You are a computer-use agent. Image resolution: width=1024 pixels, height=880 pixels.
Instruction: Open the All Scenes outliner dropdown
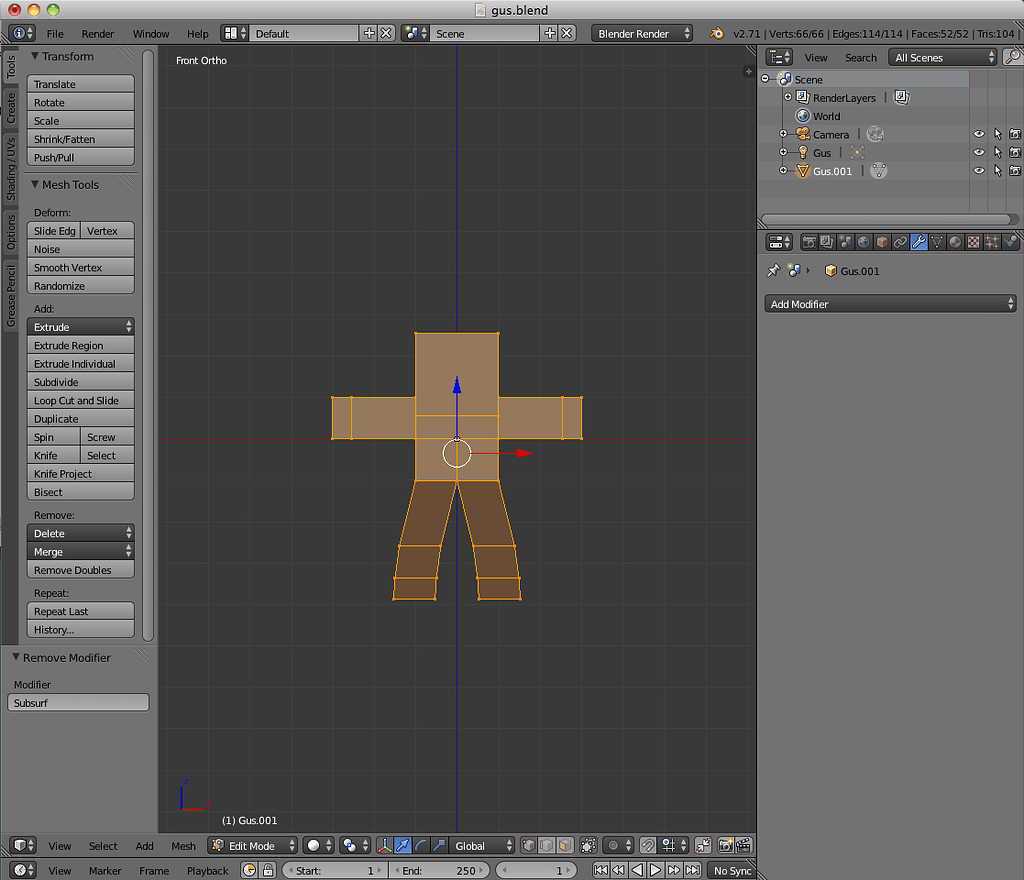[x=943, y=57]
